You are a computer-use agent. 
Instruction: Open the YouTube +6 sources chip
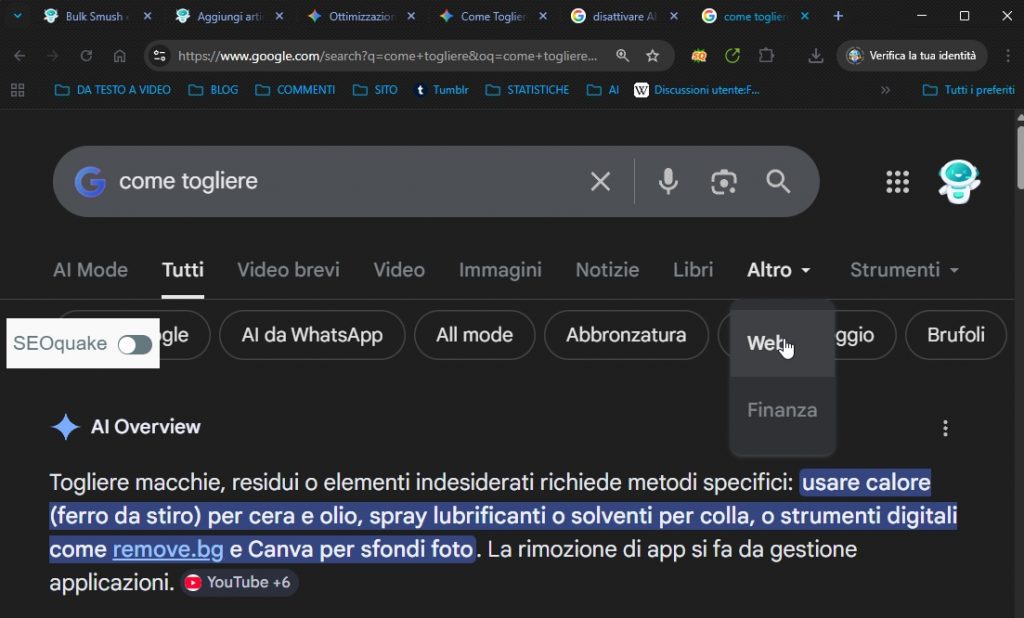pyautogui.click(x=239, y=583)
